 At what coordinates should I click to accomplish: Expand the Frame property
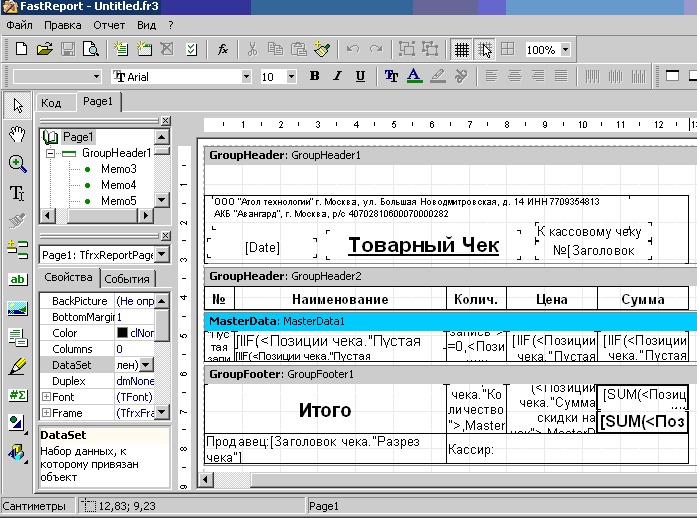[x=46, y=413]
